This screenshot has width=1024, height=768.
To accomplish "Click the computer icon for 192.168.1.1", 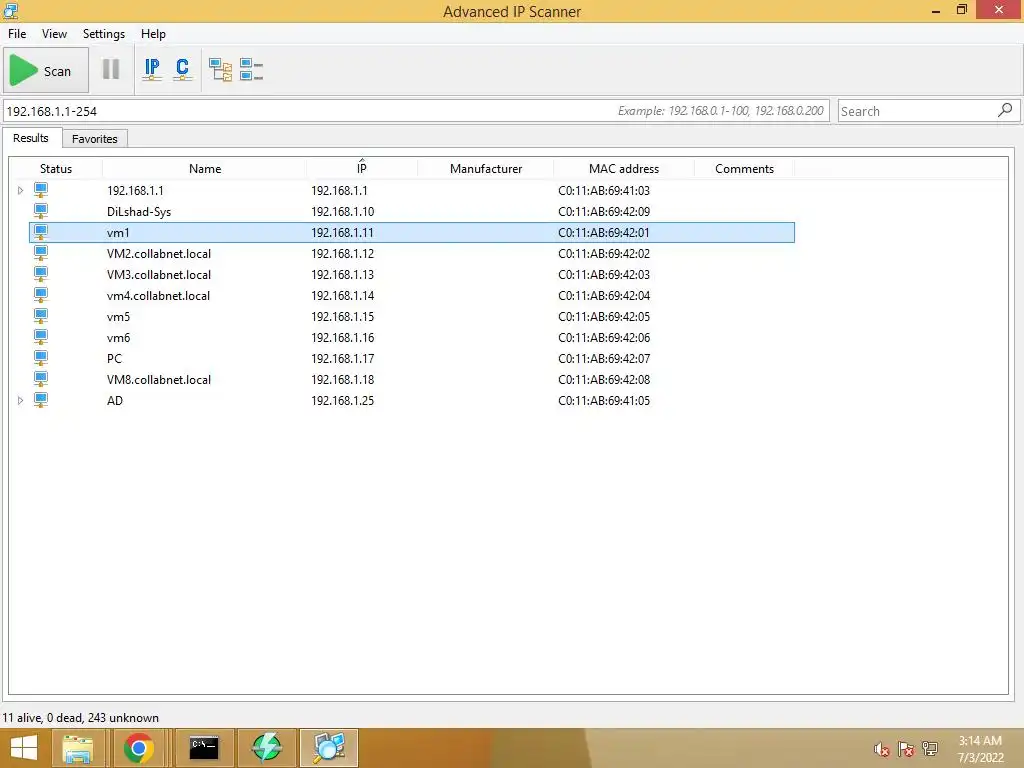I will [x=40, y=190].
